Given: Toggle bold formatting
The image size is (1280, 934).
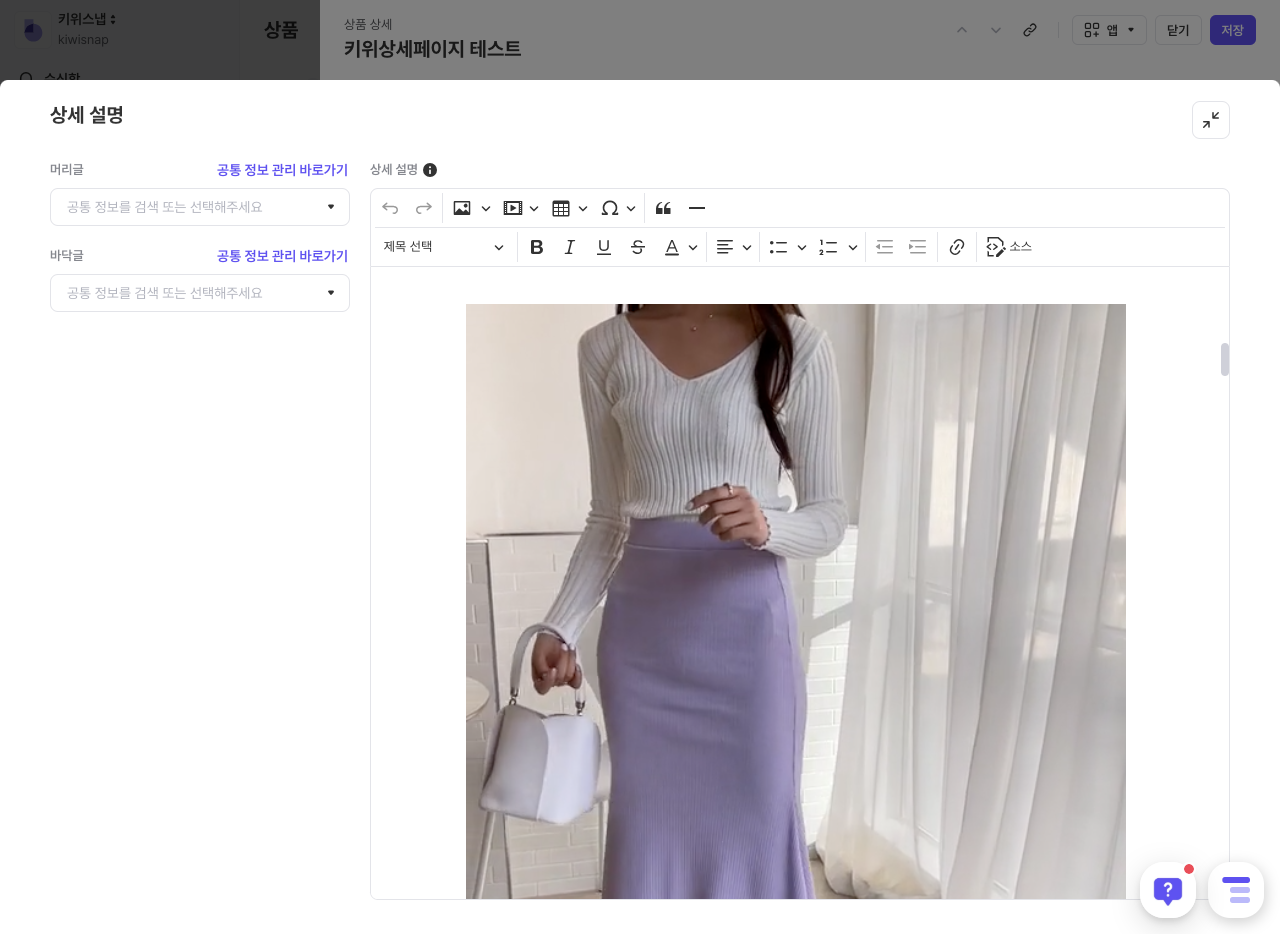Looking at the screenshot, I should (x=537, y=247).
